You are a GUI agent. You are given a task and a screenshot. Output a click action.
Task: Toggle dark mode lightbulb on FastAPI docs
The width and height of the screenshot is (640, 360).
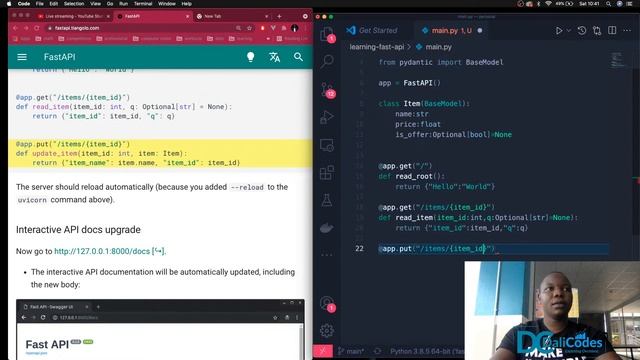[251, 57]
